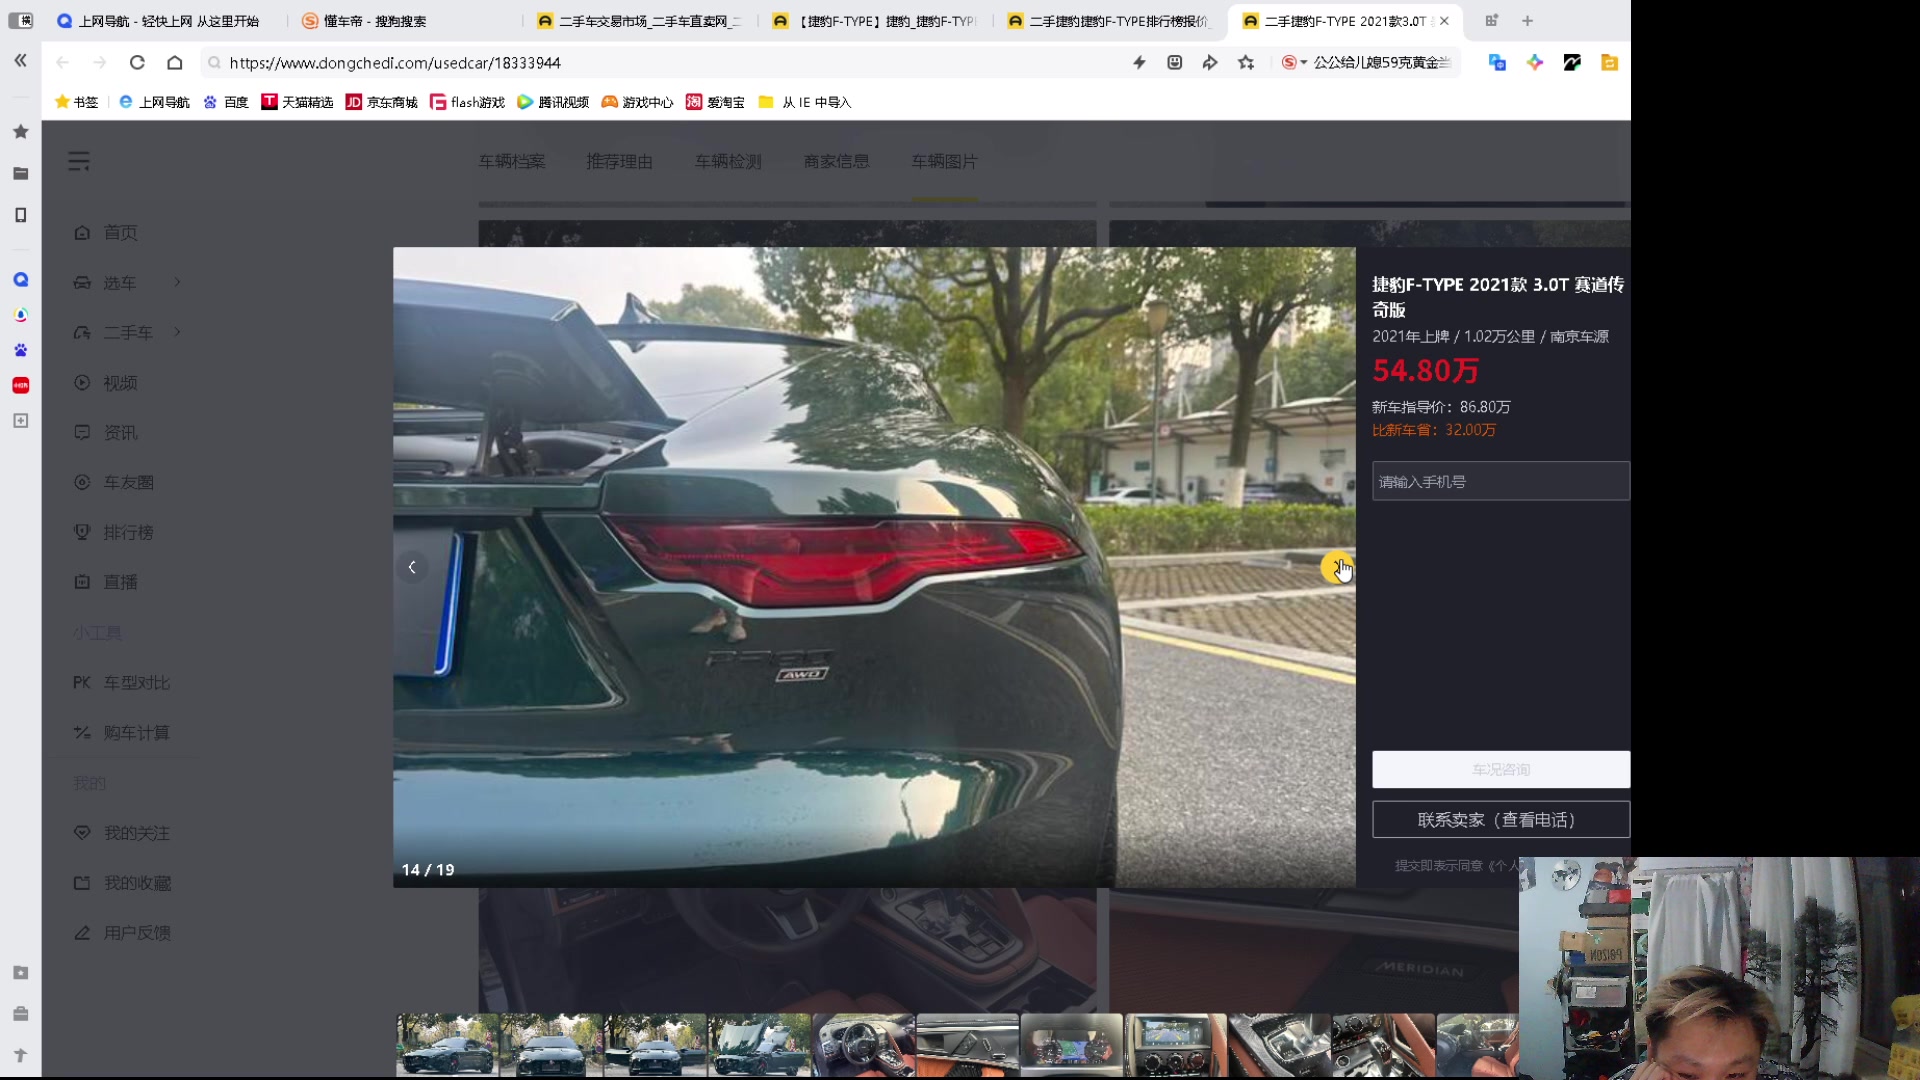Screen dimensions: 1920x1080
Task: Open a new browser tab
Action: (x=1527, y=21)
